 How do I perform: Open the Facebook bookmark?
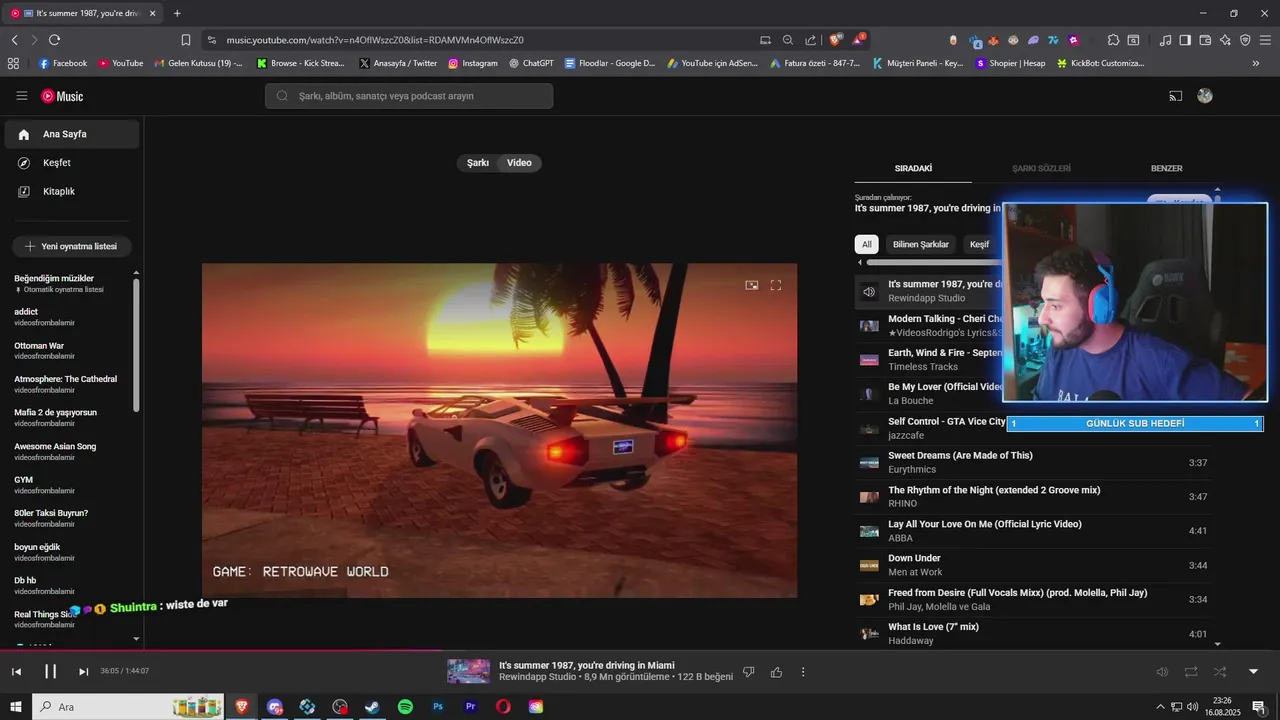pyautogui.click(x=63, y=63)
